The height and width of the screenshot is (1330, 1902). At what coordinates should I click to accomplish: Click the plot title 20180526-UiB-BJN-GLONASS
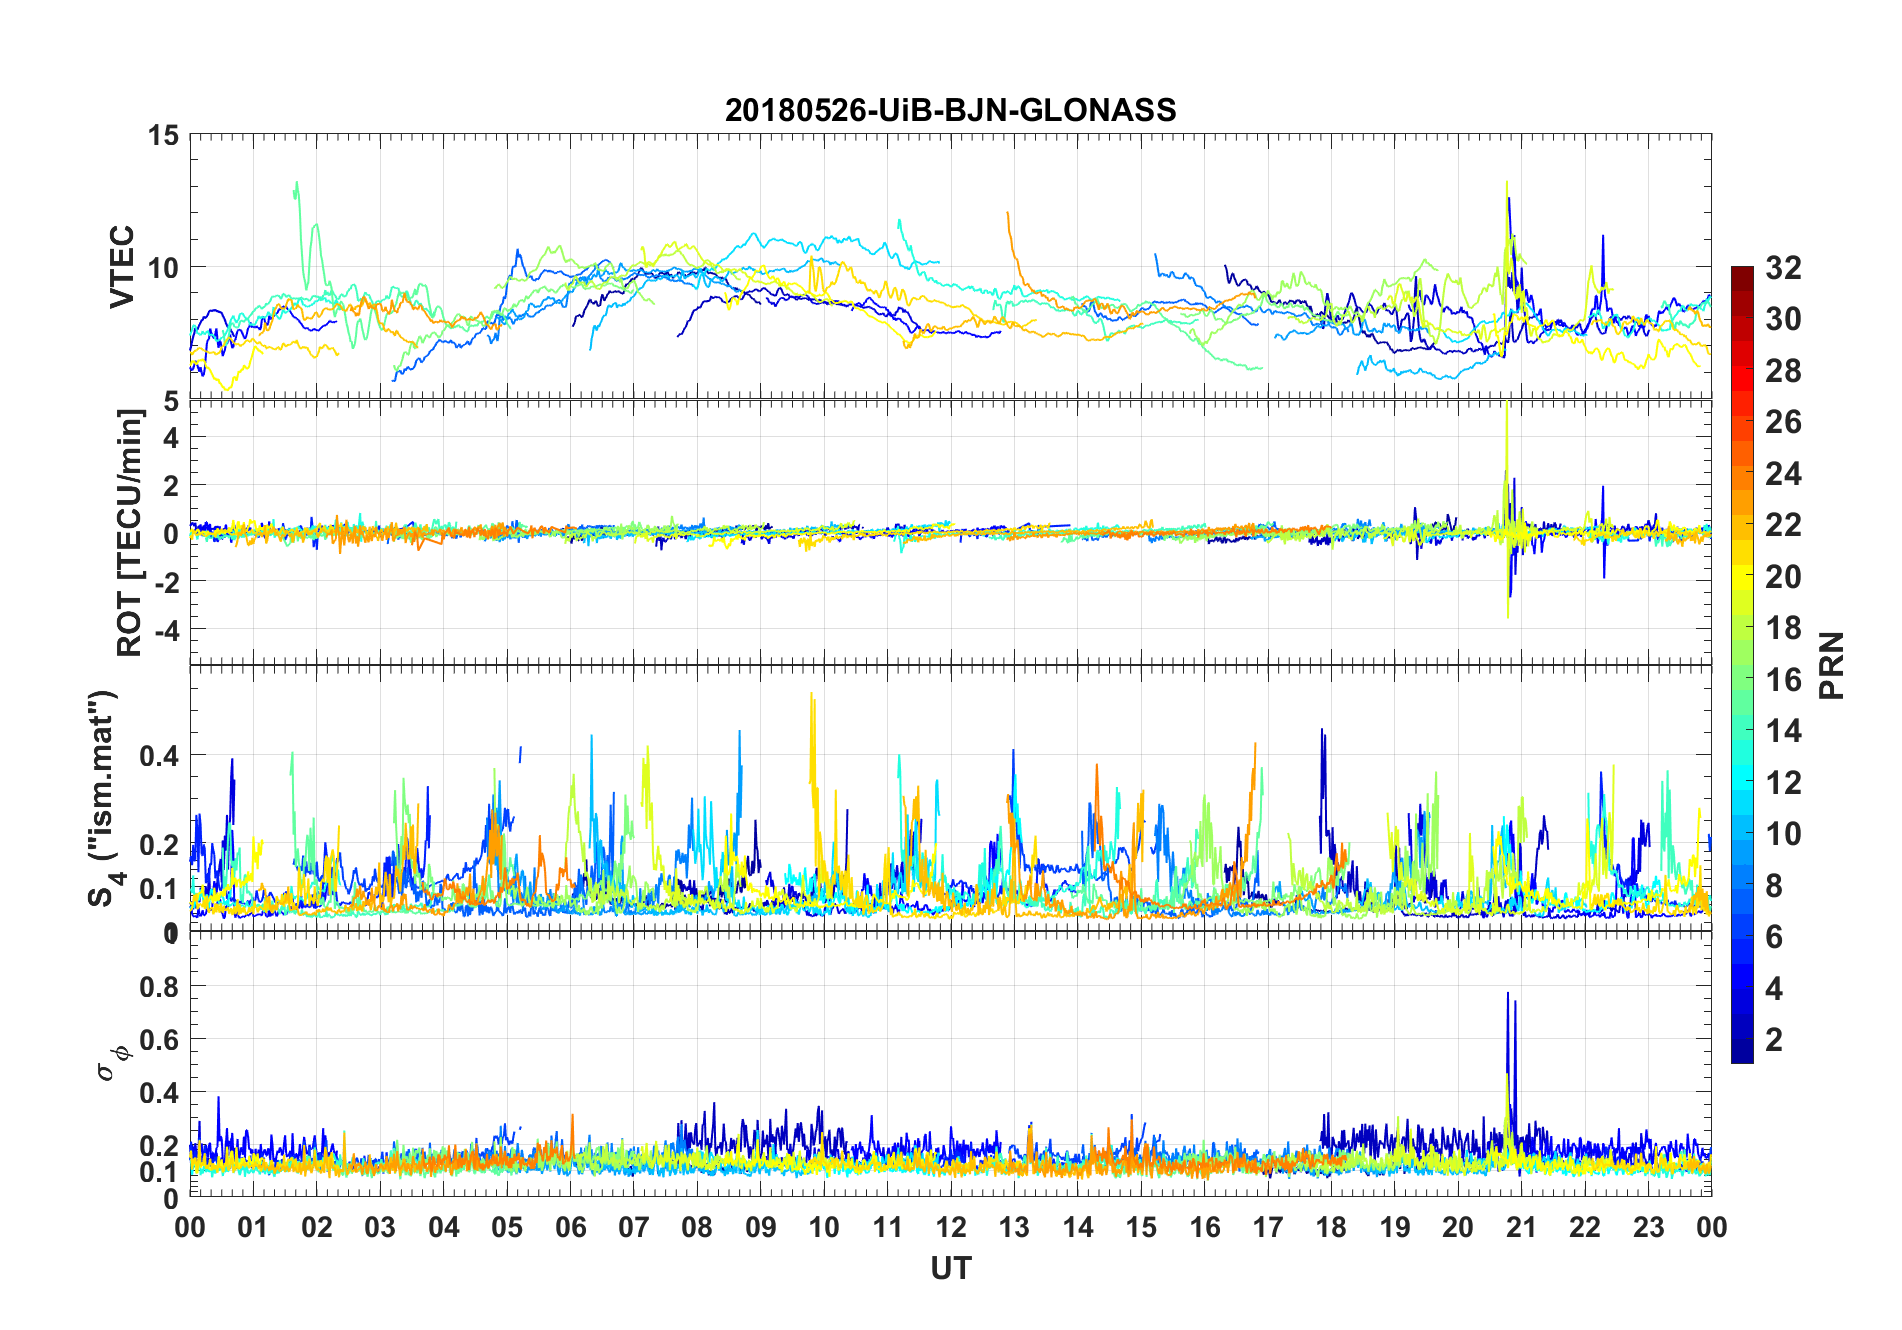pos(951,110)
